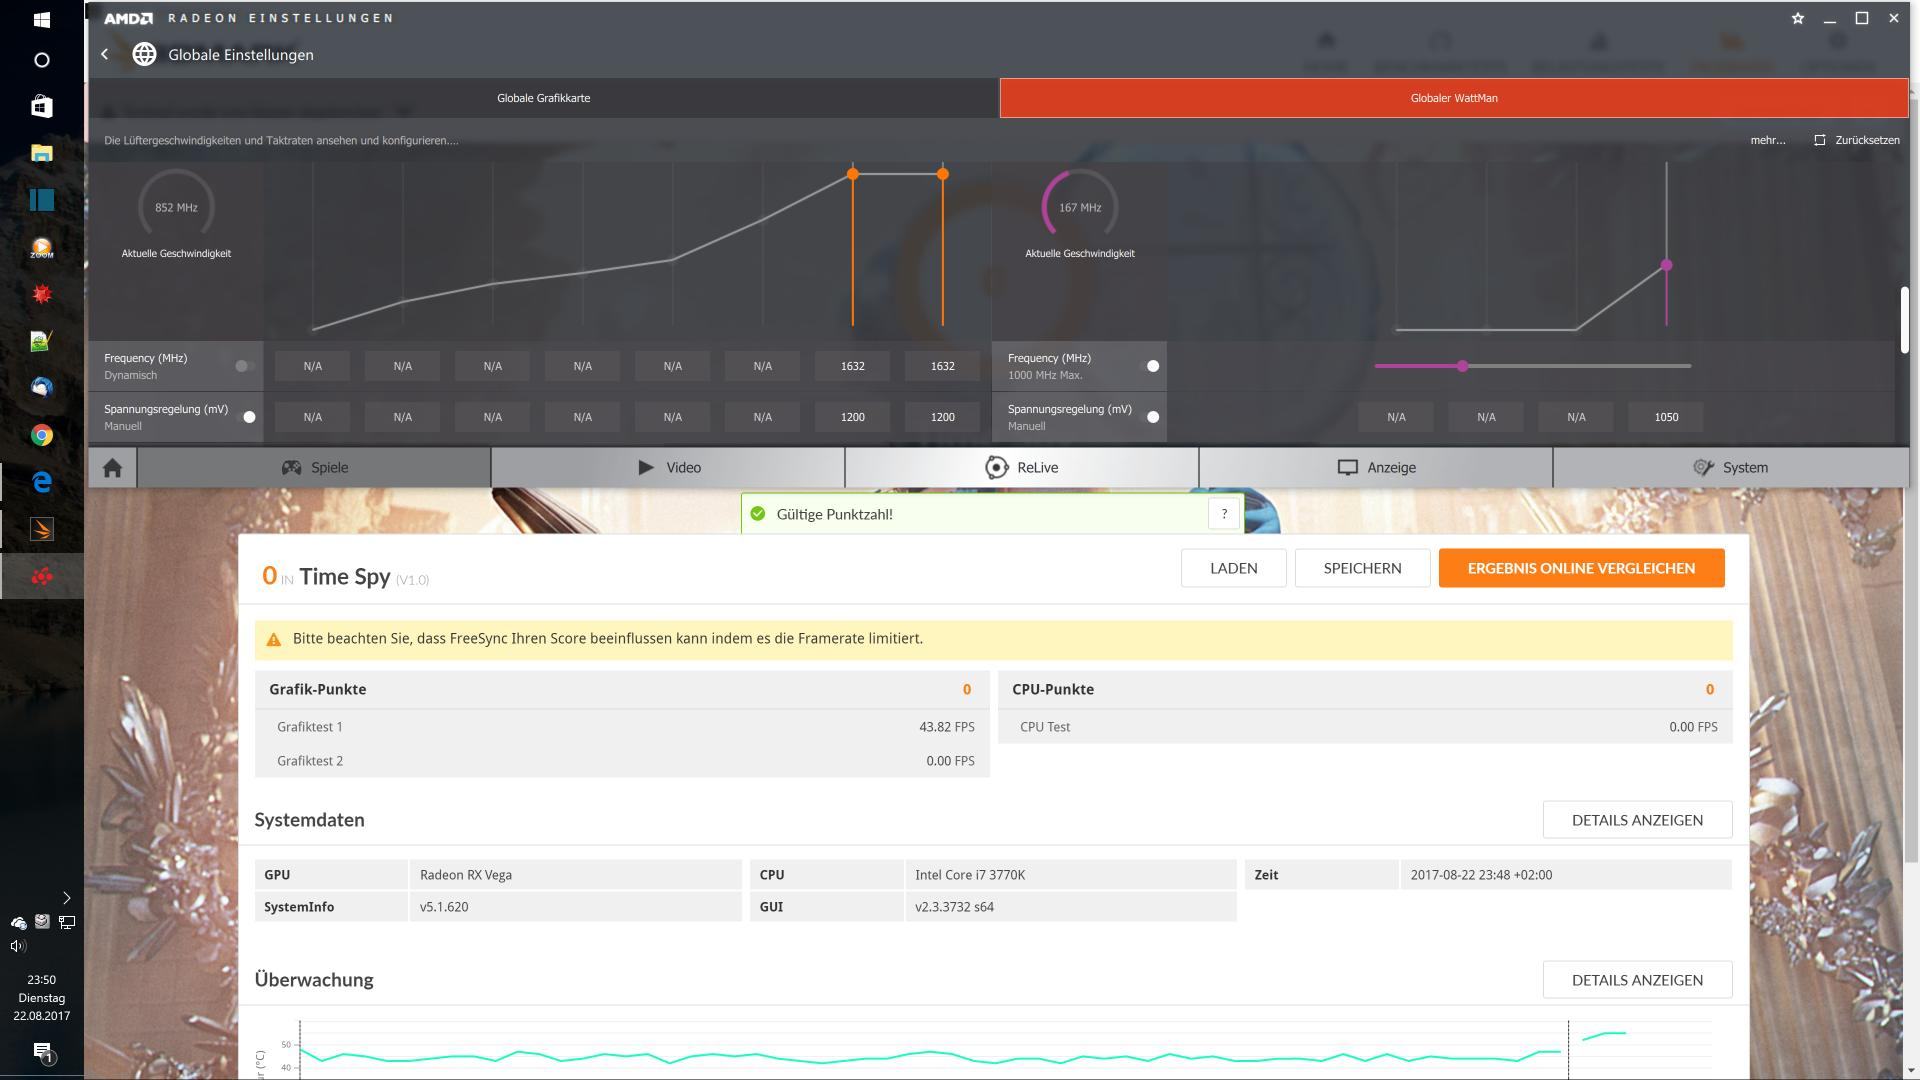Click the Radeon window vertical scrollbar

coord(1904,320)
